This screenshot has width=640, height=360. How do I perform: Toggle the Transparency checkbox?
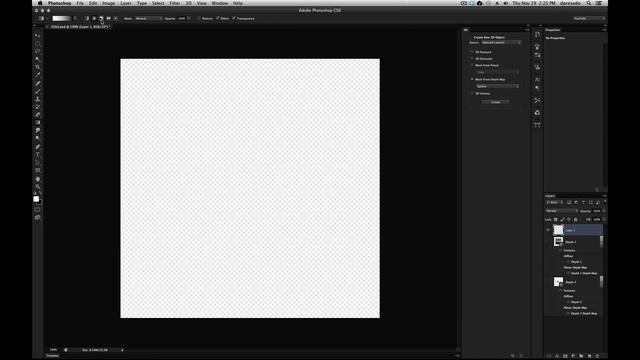(x=234, y=18)
